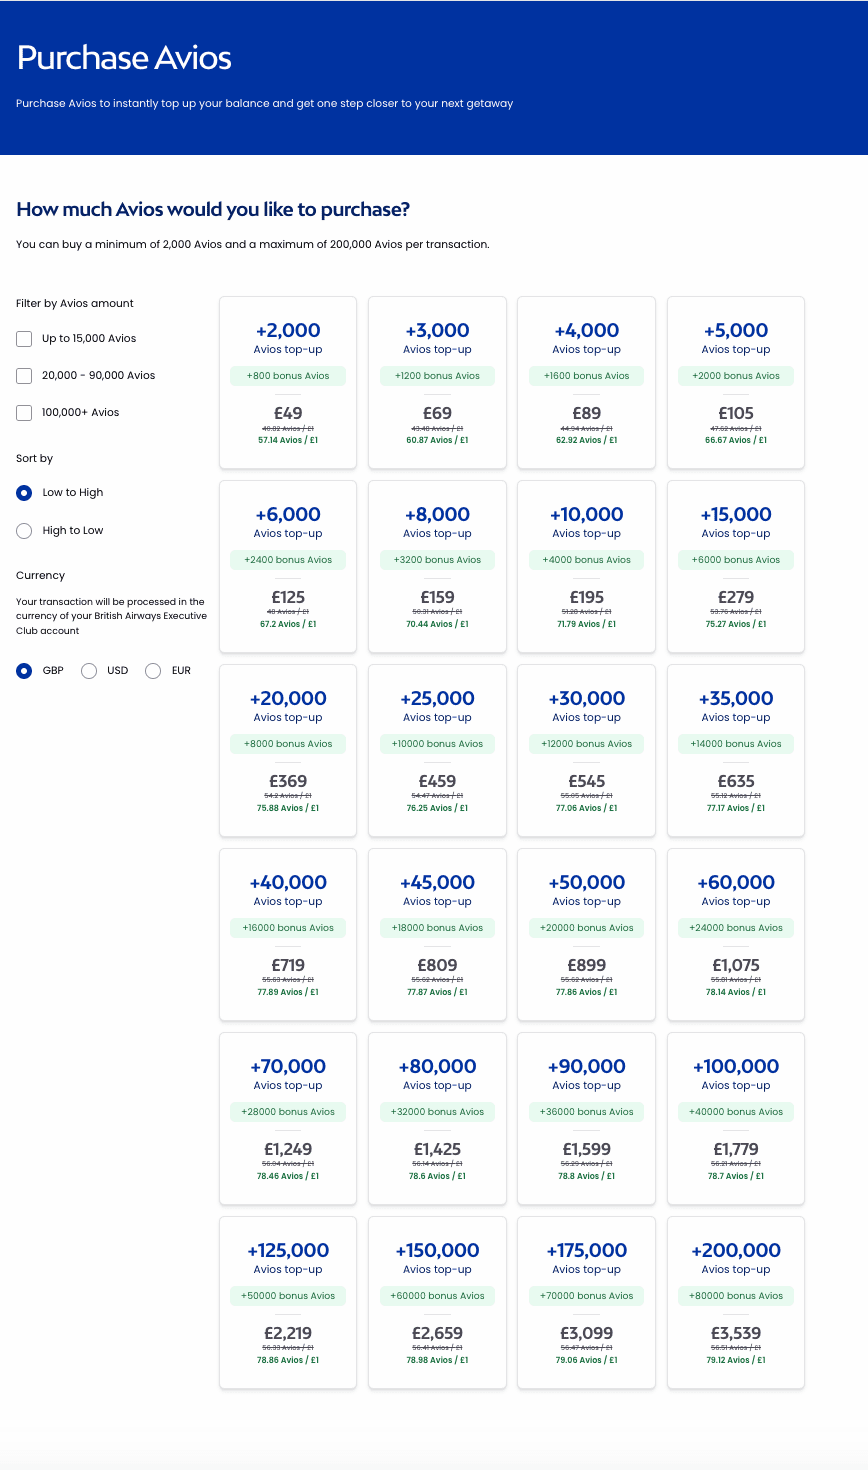The width and height of the screenshot is (868, 1470).
Task: Check the '20,000 - 90,000 Avios' filter
Action: (x=24, y=376)
